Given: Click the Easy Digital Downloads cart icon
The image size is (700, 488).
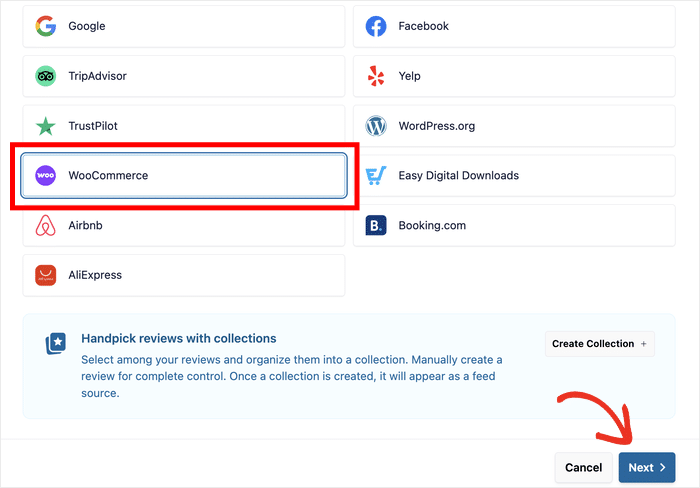Looking at the screenshot, I should click(x=376, y=175).
